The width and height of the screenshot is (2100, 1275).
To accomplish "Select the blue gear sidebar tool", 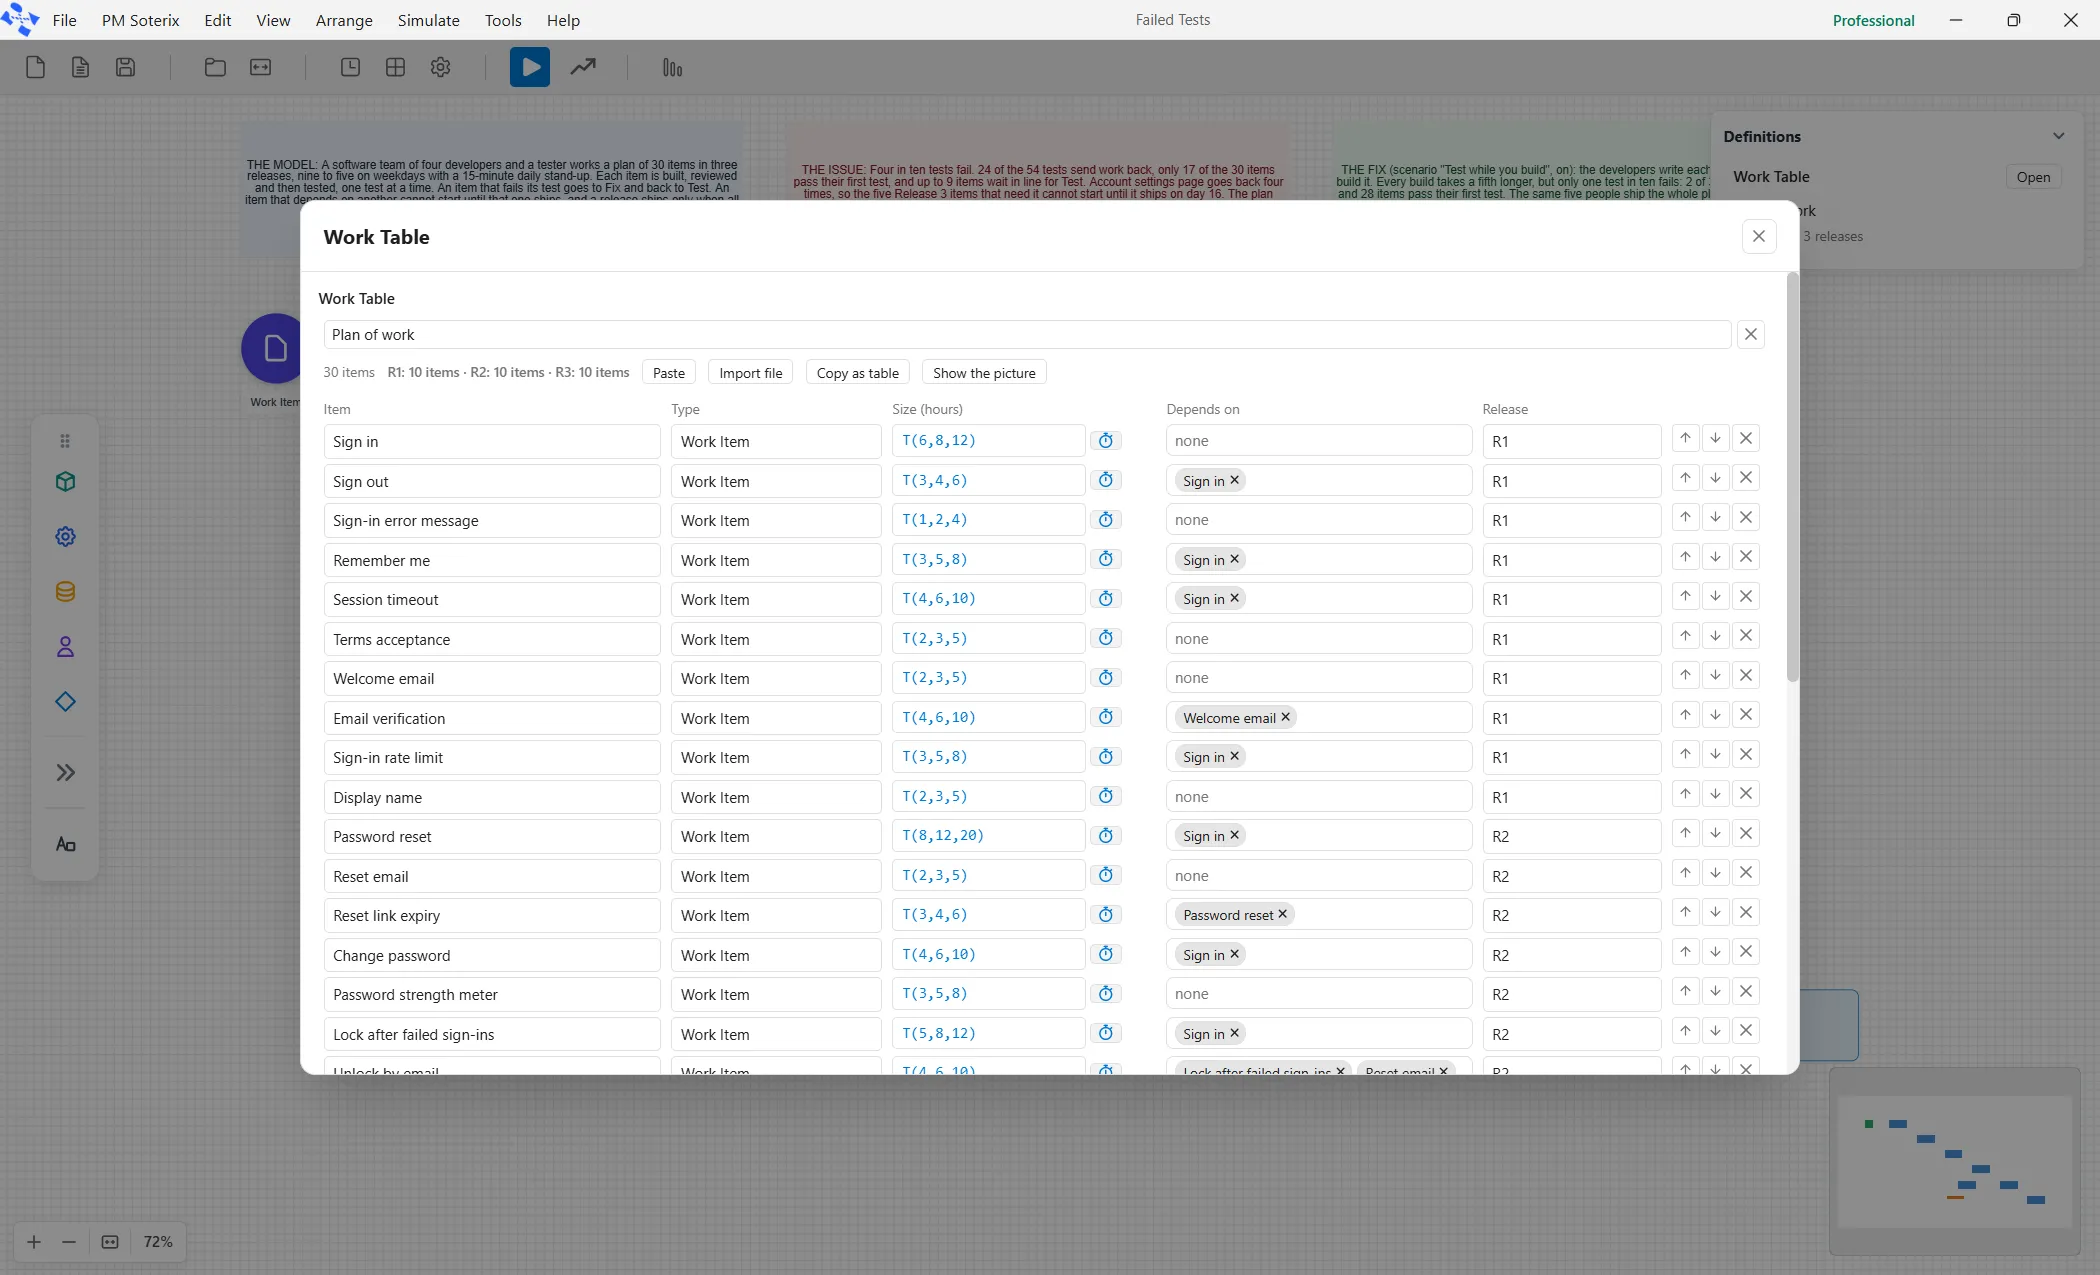I will click(x=65, y=537).
